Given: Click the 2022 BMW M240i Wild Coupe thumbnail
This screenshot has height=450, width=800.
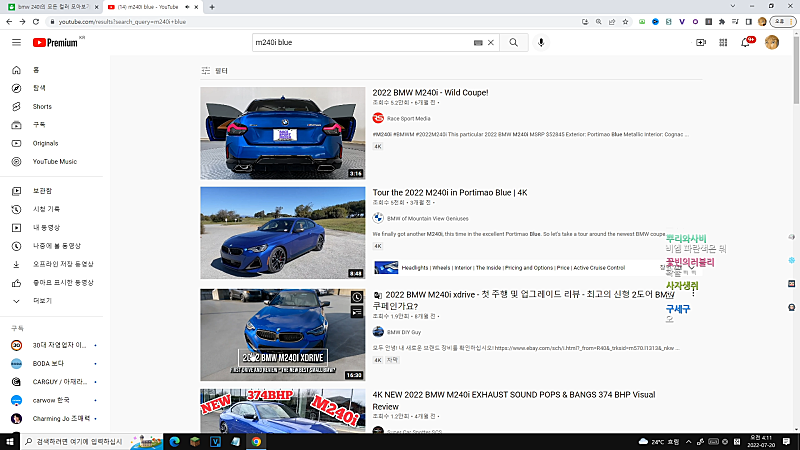Looking at the screenshot, I should point(281,133).
